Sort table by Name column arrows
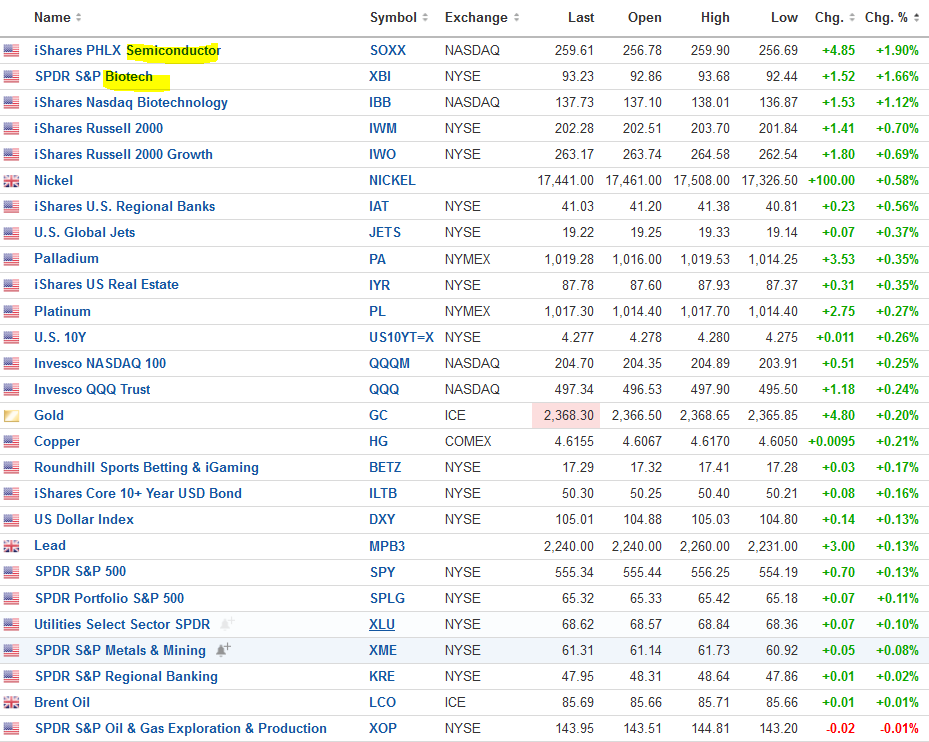This screenshot has width=929, height=742. pyautogui.click(x=79, y=18)
